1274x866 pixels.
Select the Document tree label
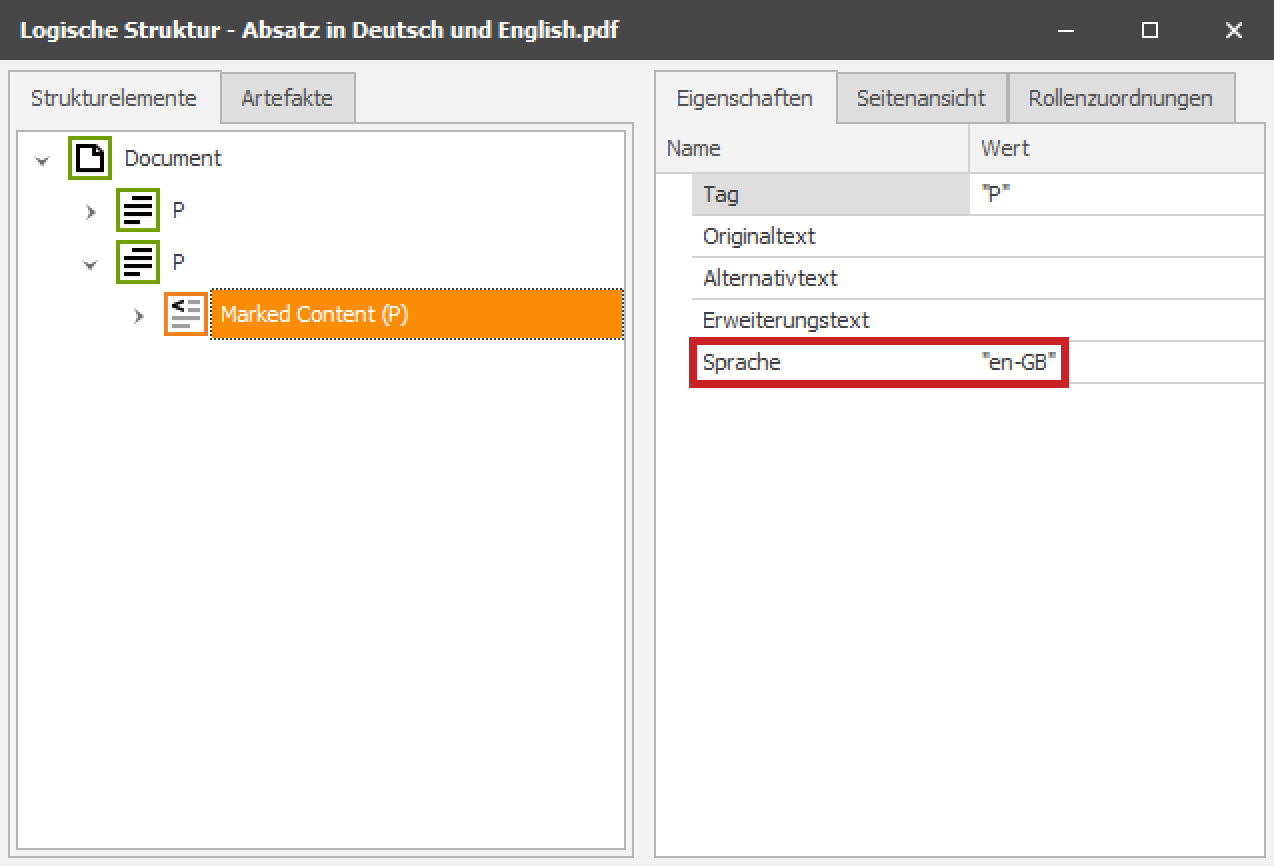click(x=173, y=158)
